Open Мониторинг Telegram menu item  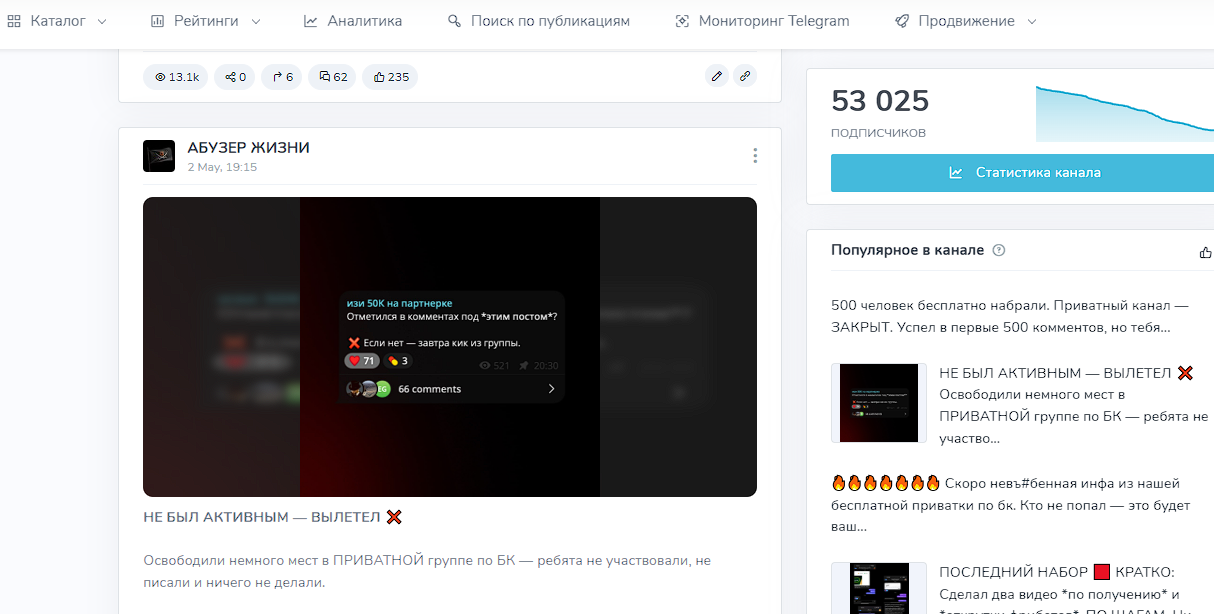pyautogui.click(x=762, y=21)
